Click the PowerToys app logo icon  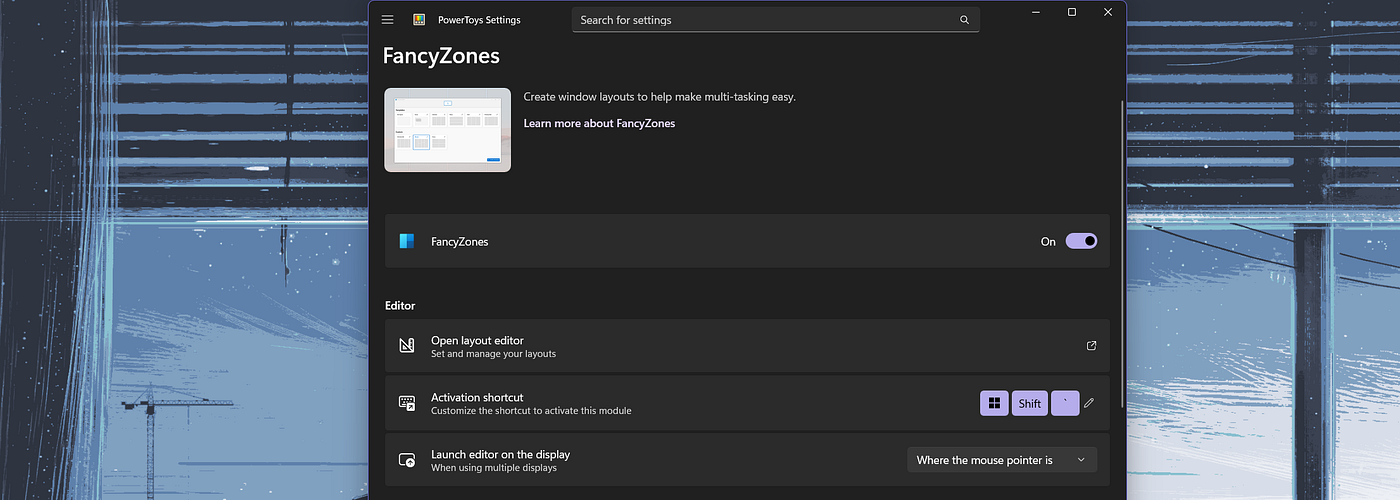tap(419, 20)
